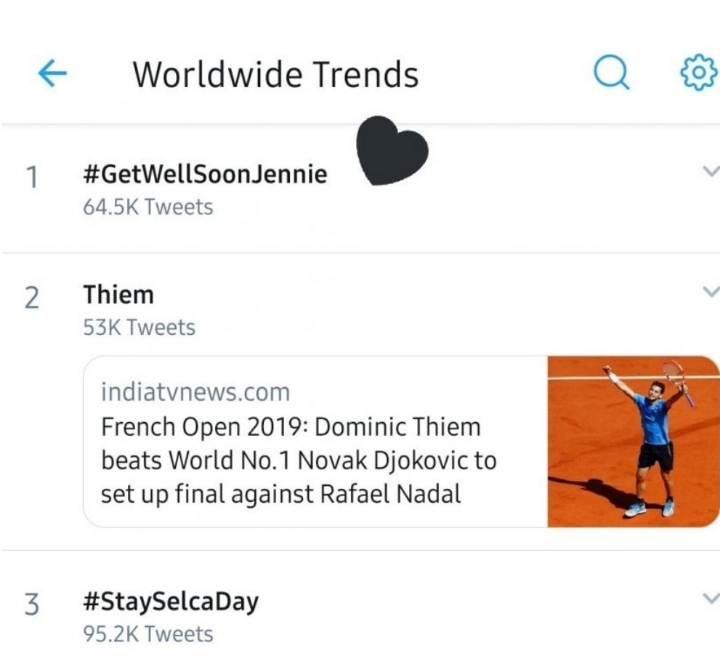720x669 pixels.
Task: Open the #StaySelcaDay hashtag trend
Action: 171,602
